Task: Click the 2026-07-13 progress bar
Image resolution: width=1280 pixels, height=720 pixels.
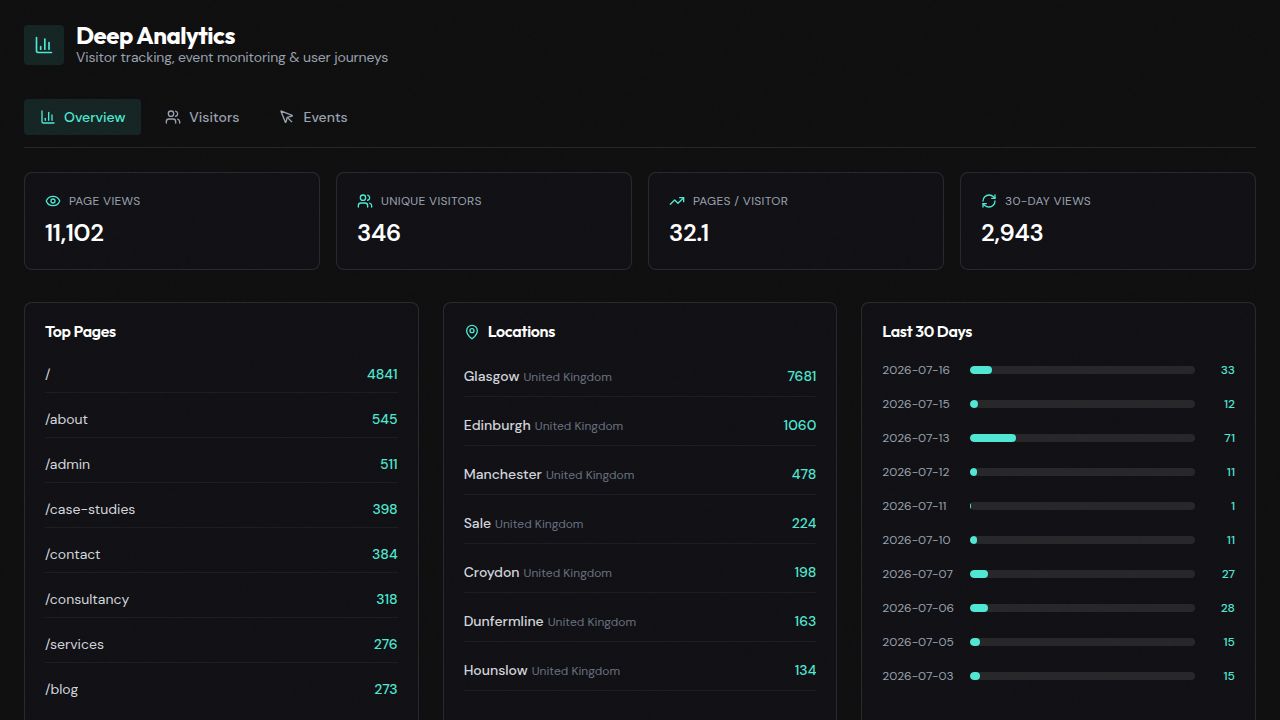Action: 1082,438
